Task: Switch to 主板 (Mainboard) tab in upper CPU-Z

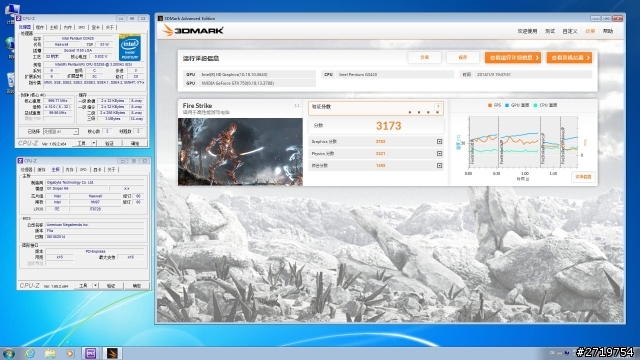Action: click(x=54, y=27)
